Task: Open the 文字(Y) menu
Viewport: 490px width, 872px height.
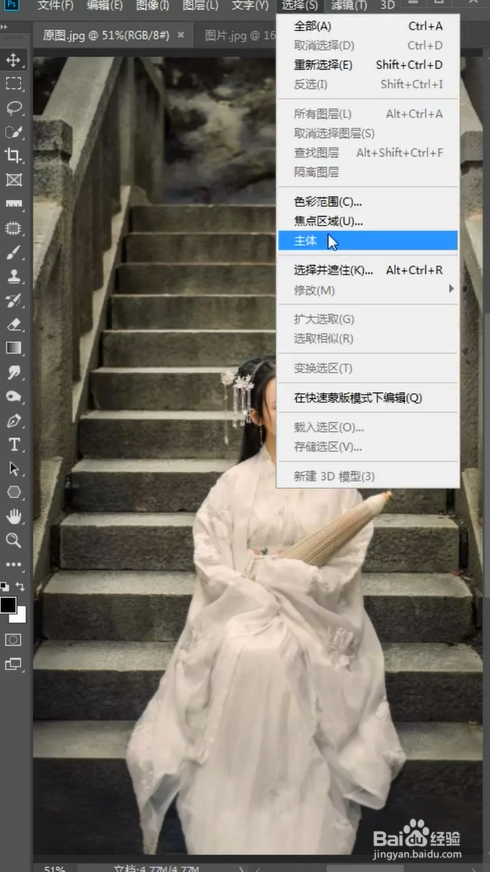Action: click(x=250, y=6)
